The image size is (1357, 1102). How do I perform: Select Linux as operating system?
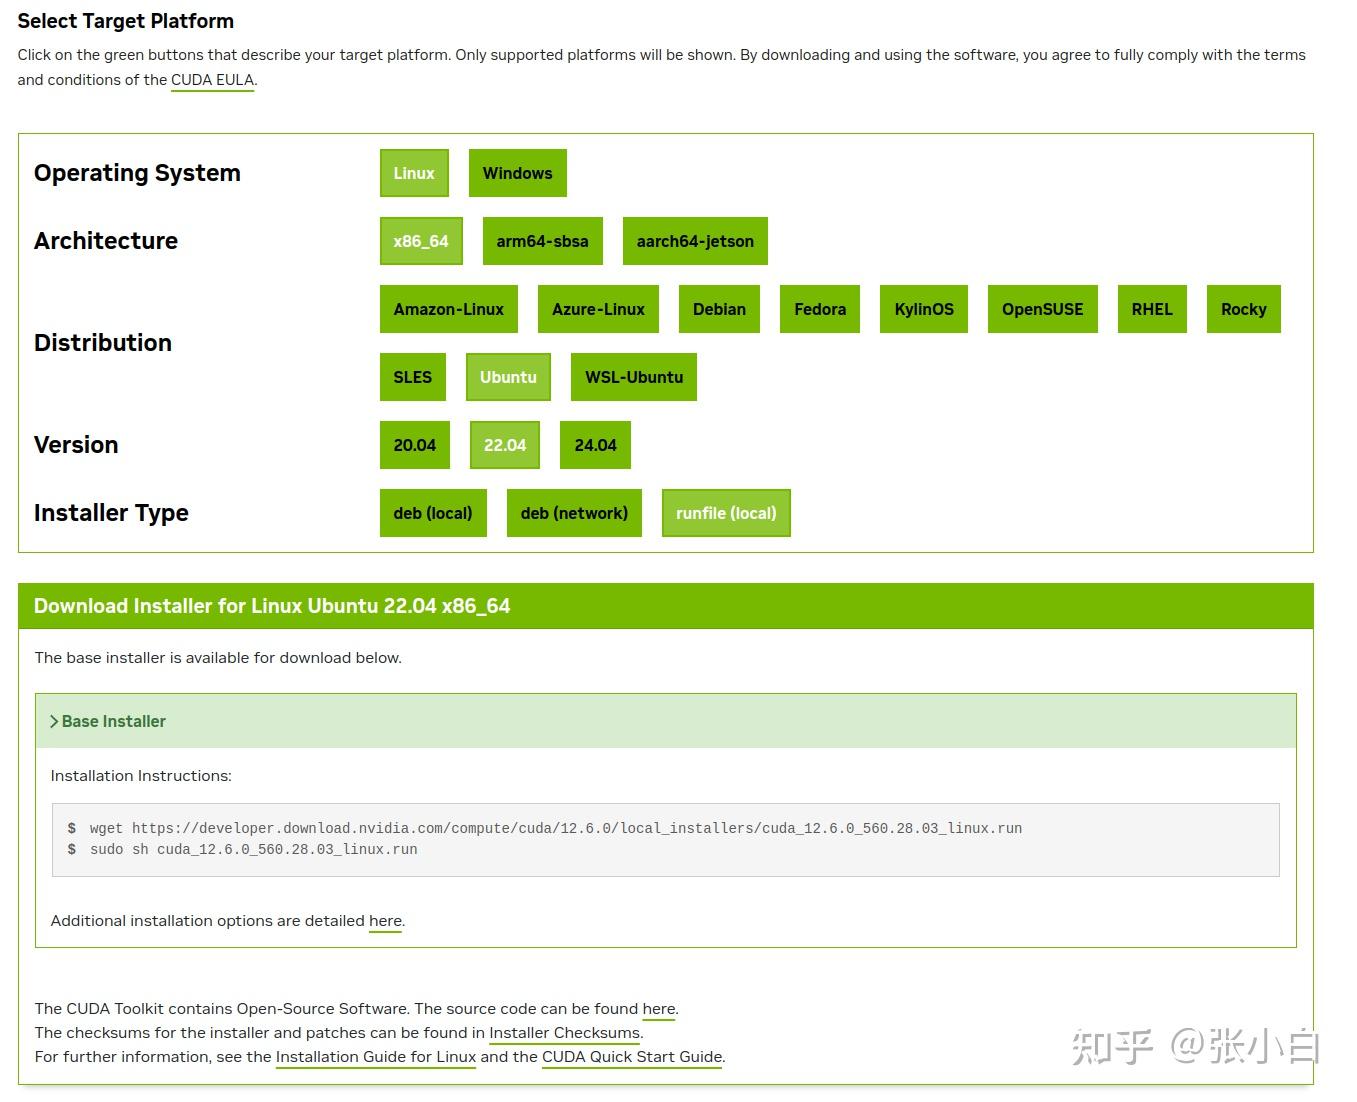point(414,173)
